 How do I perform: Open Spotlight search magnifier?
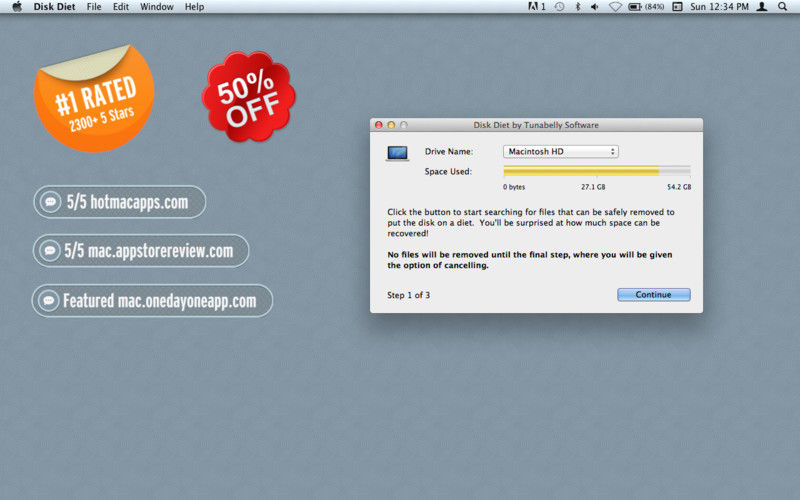pyautogui.click(x=783, y=7)
